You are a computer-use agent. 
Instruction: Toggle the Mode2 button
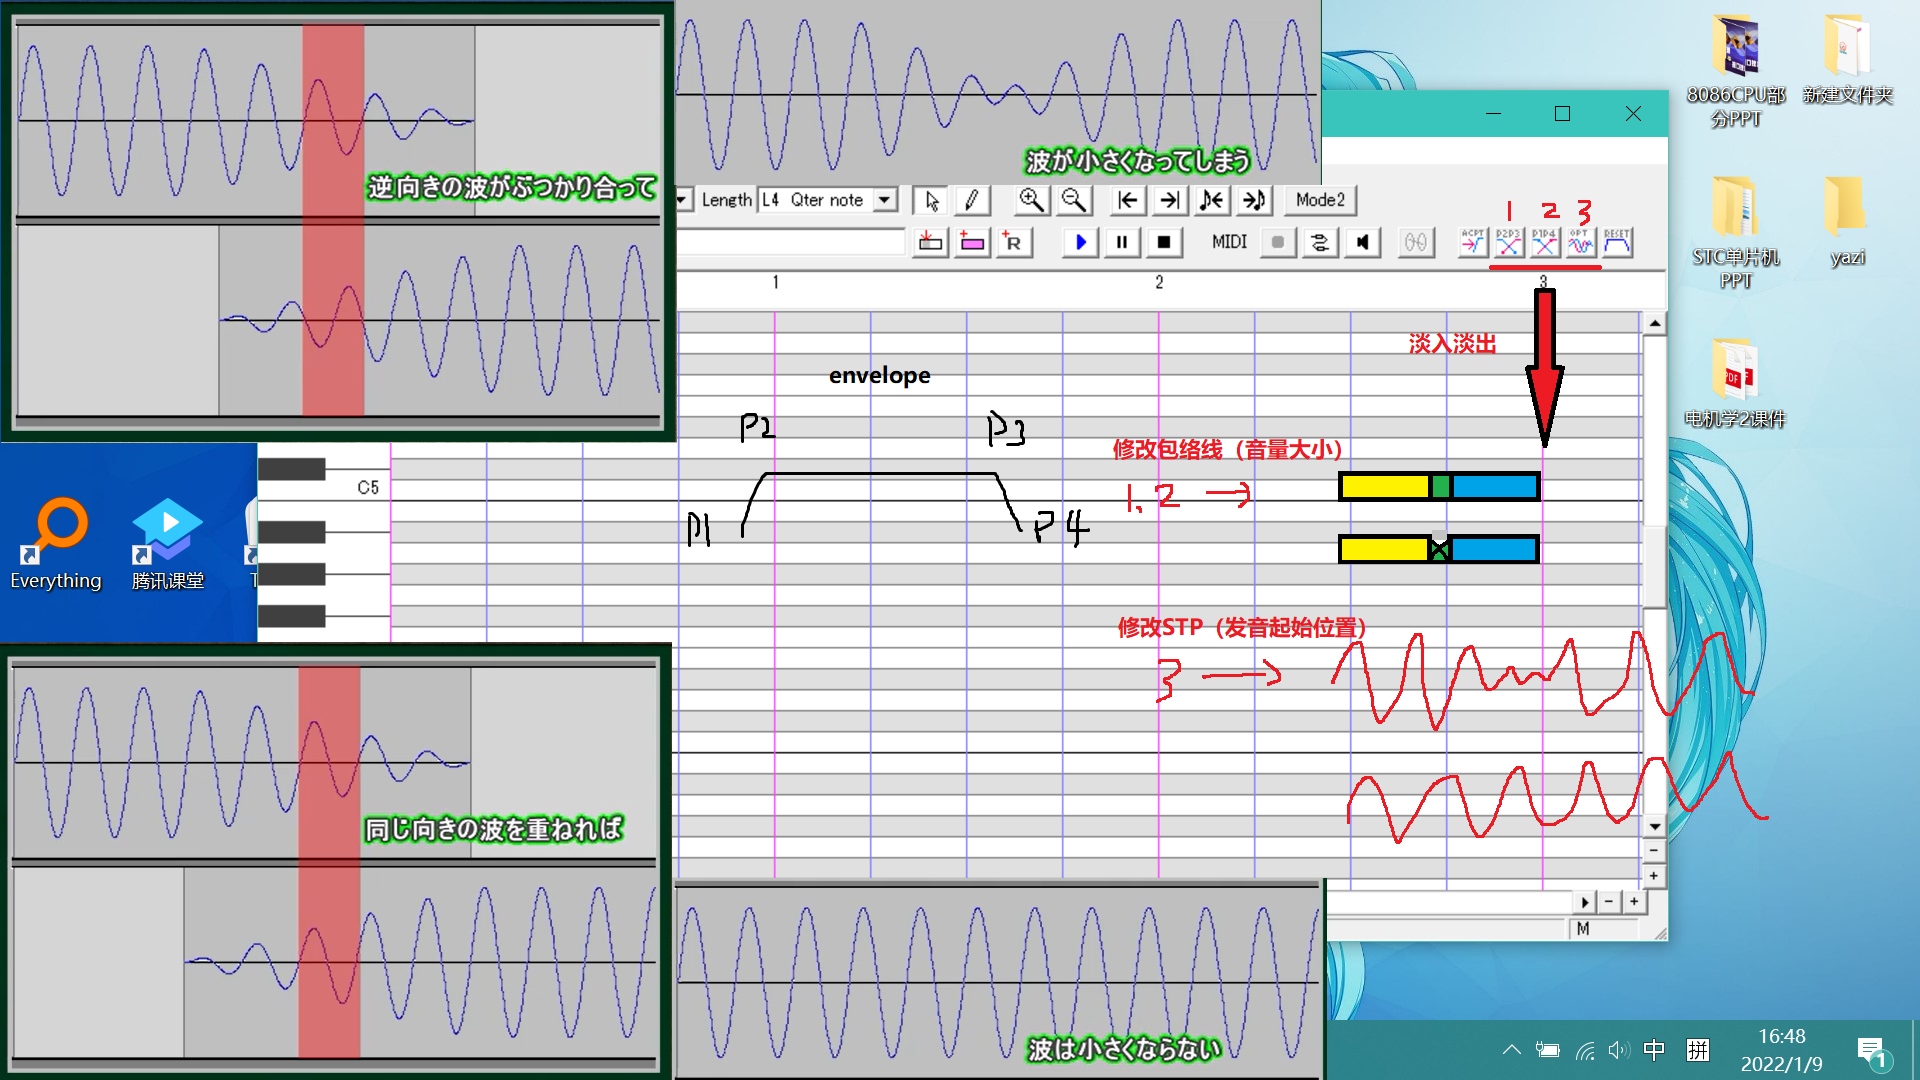click(x=1320, y=200)
